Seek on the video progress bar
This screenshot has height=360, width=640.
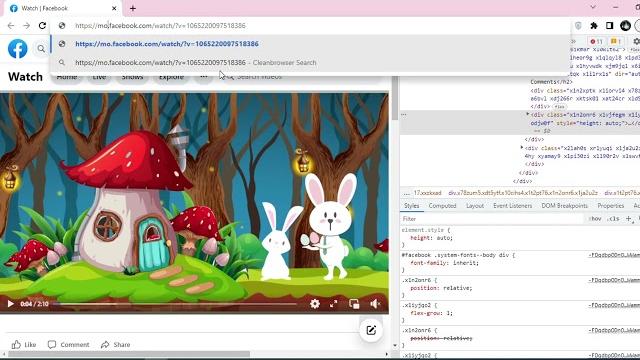tap(175, 304)
